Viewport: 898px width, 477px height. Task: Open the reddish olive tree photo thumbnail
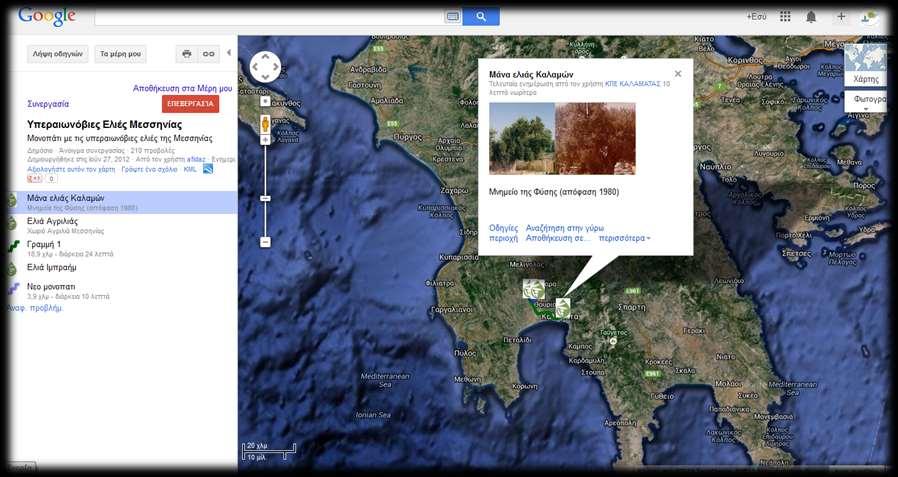click(x=595, y=138)
